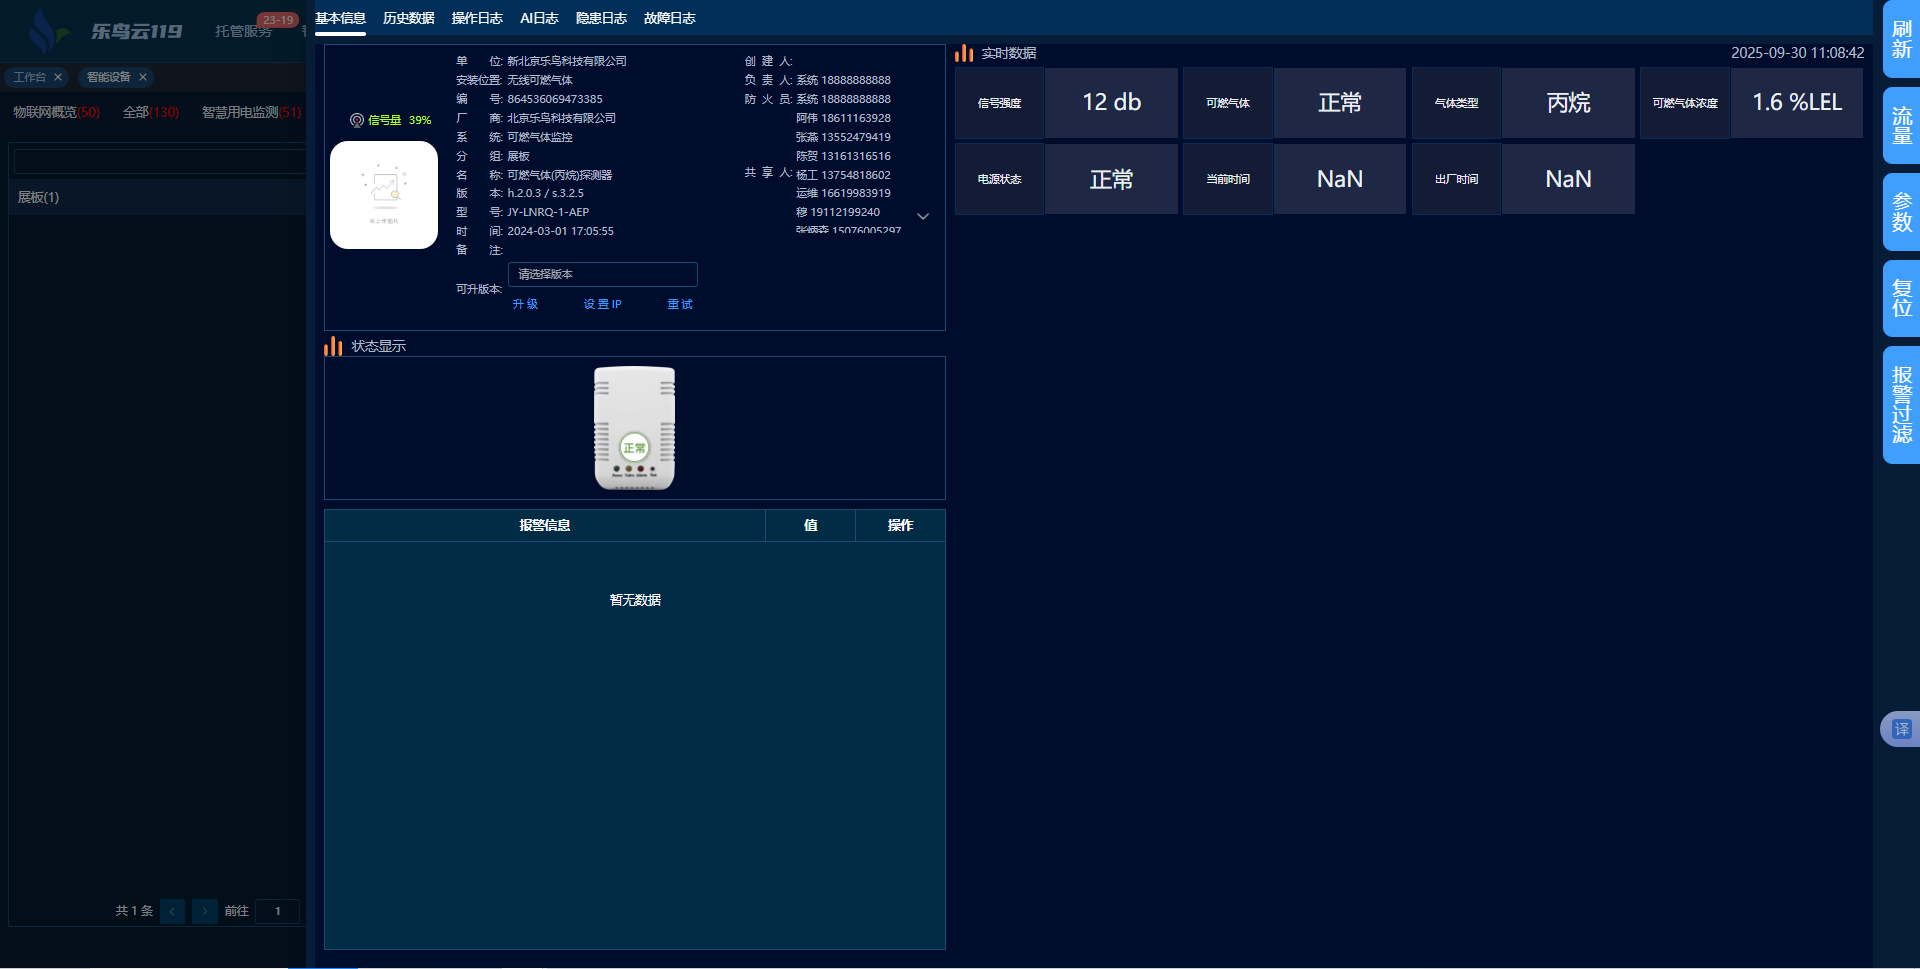Go to previous page arrow
Screen dimensions: 1920x969
172,911
